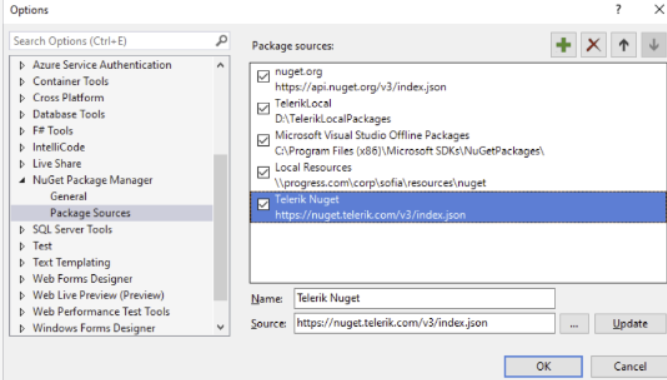Confirm the dialog with OK
Viewport: 667px width, 380px height.
(x=544, y=366)
